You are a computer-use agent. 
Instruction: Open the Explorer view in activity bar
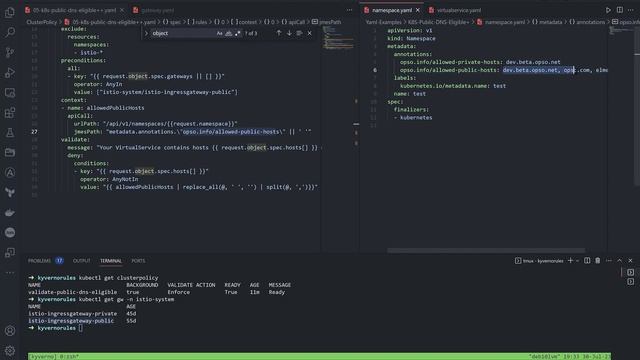(x=10, y=12)
